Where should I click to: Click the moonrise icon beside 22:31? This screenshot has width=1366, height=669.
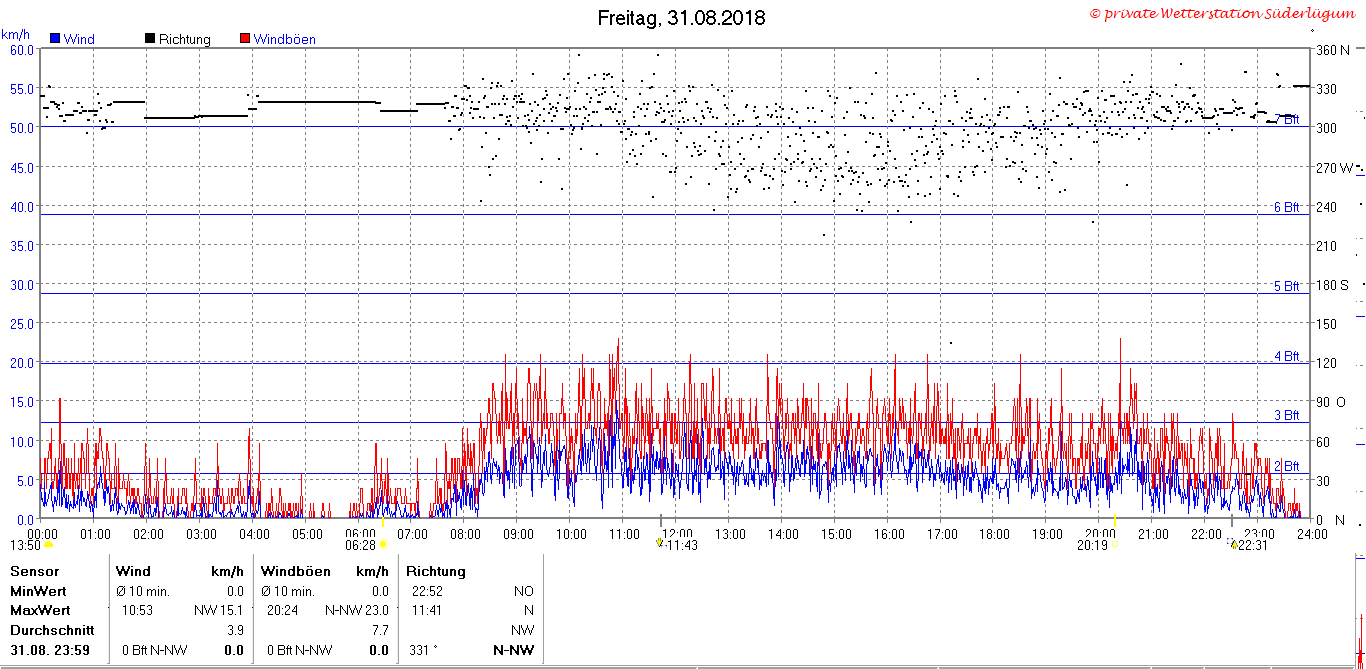[x=1234, y=545]
